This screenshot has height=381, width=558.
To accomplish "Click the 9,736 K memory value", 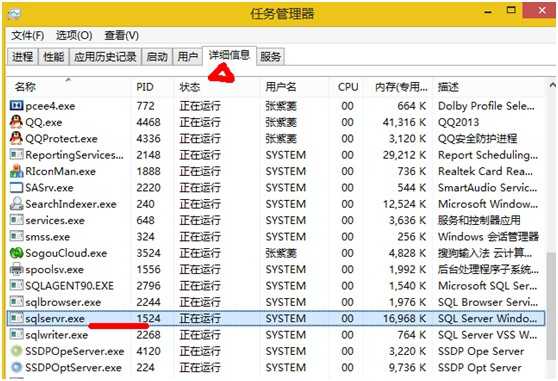I will [x=407, y=367].
